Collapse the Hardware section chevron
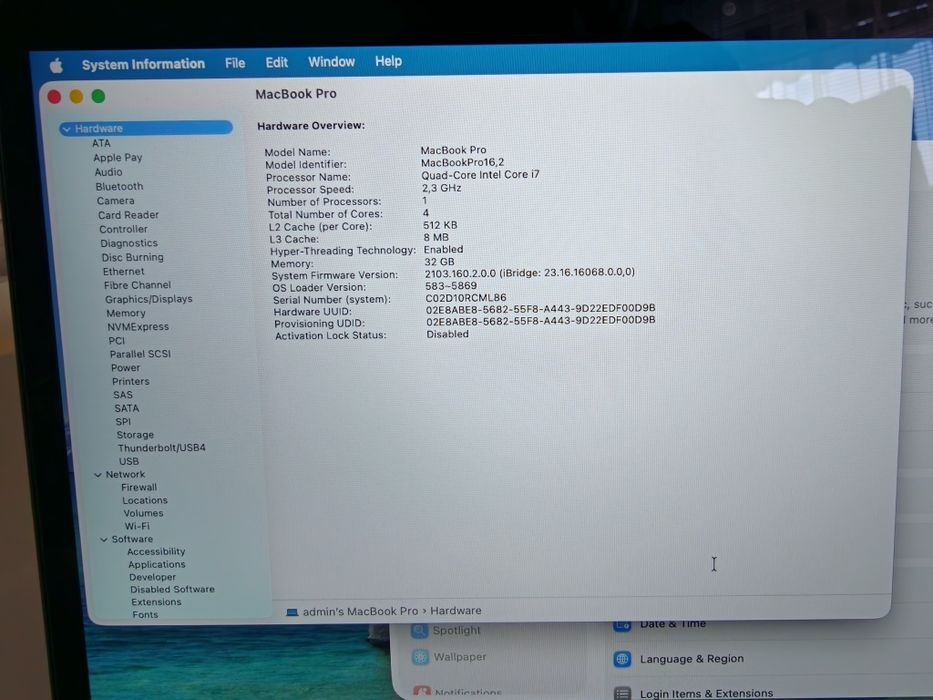Viewport: 933px width, 700px height. [67, 129]
